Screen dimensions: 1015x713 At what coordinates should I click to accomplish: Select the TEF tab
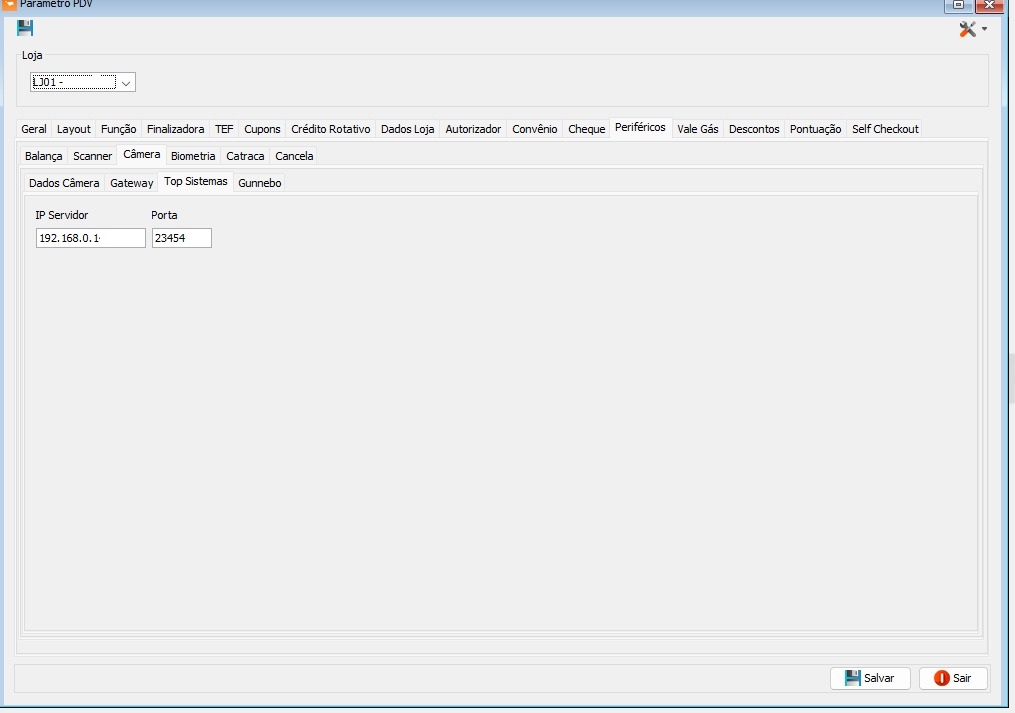(x=224, y=129)
